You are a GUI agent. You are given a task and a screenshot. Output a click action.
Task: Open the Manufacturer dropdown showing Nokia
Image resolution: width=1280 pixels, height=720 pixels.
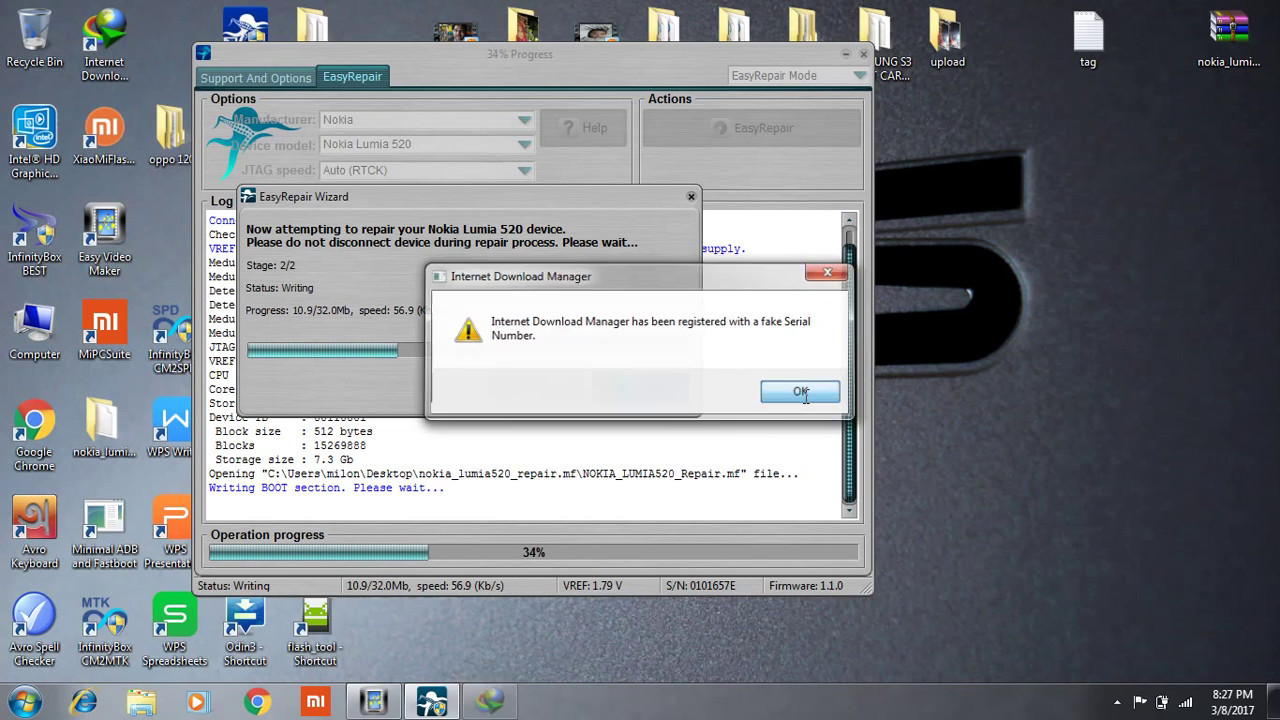(x=427, y=120)
